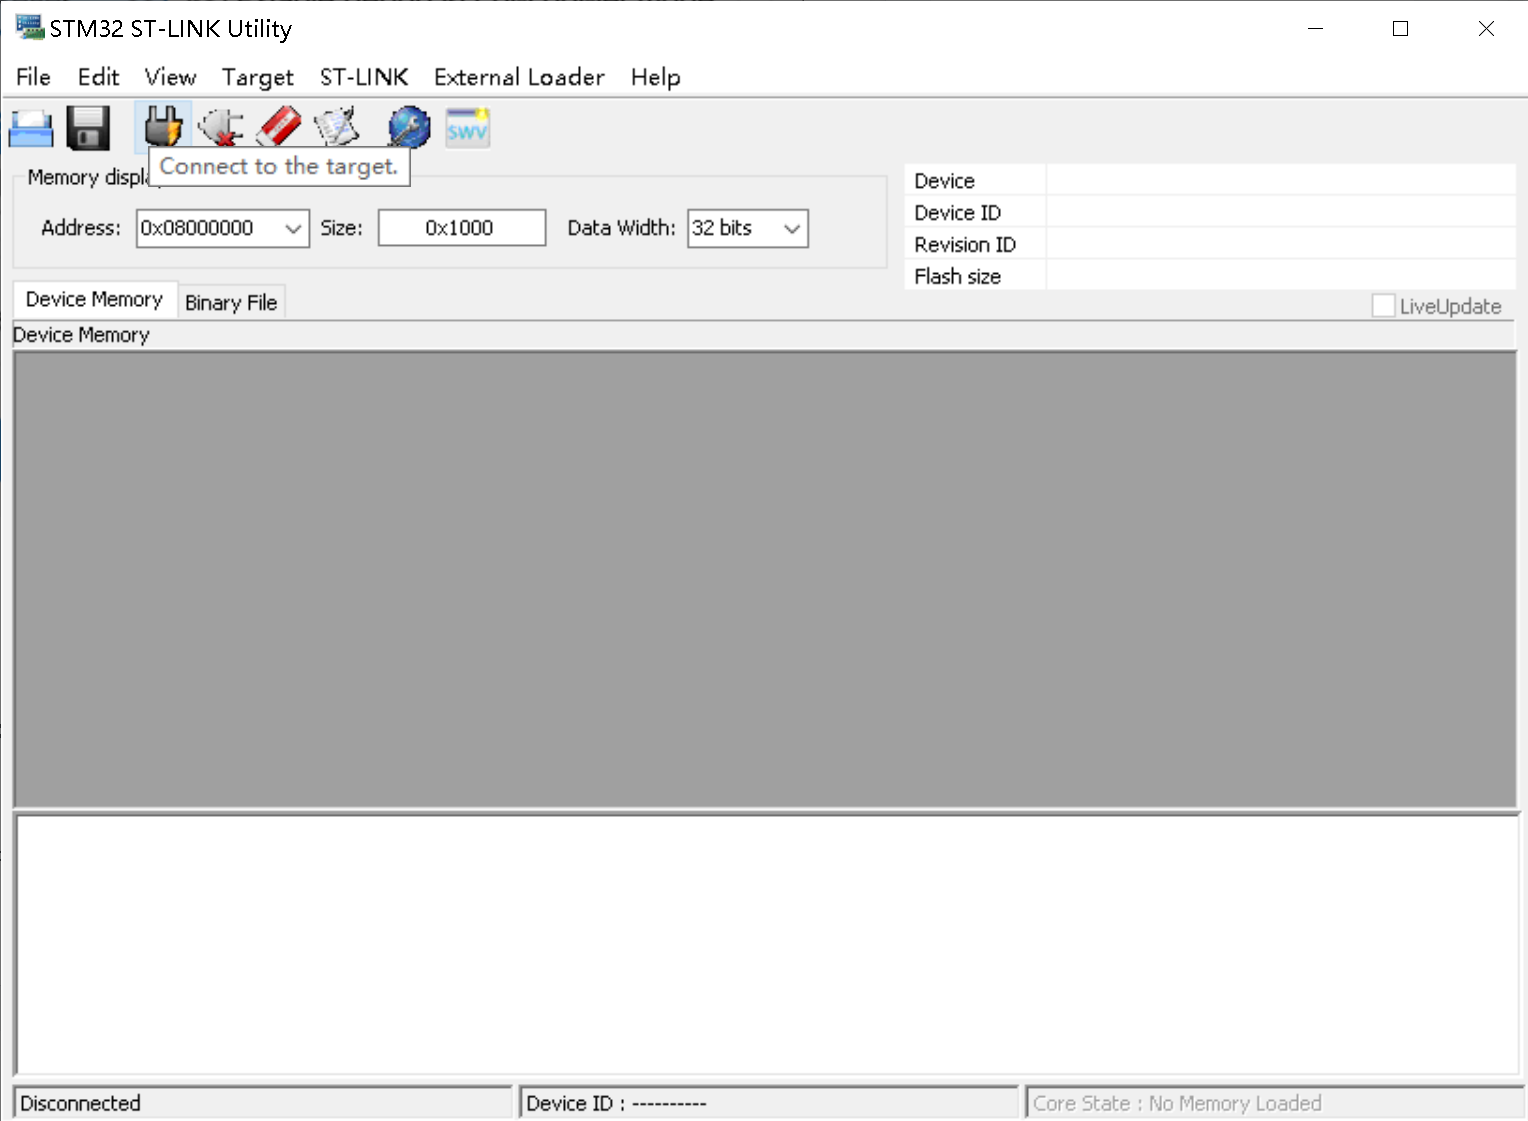Open the ST-LINK menu
The height and width of the screenshot is (1121, 1528).
pyautogui.click(x=364, y=77)
